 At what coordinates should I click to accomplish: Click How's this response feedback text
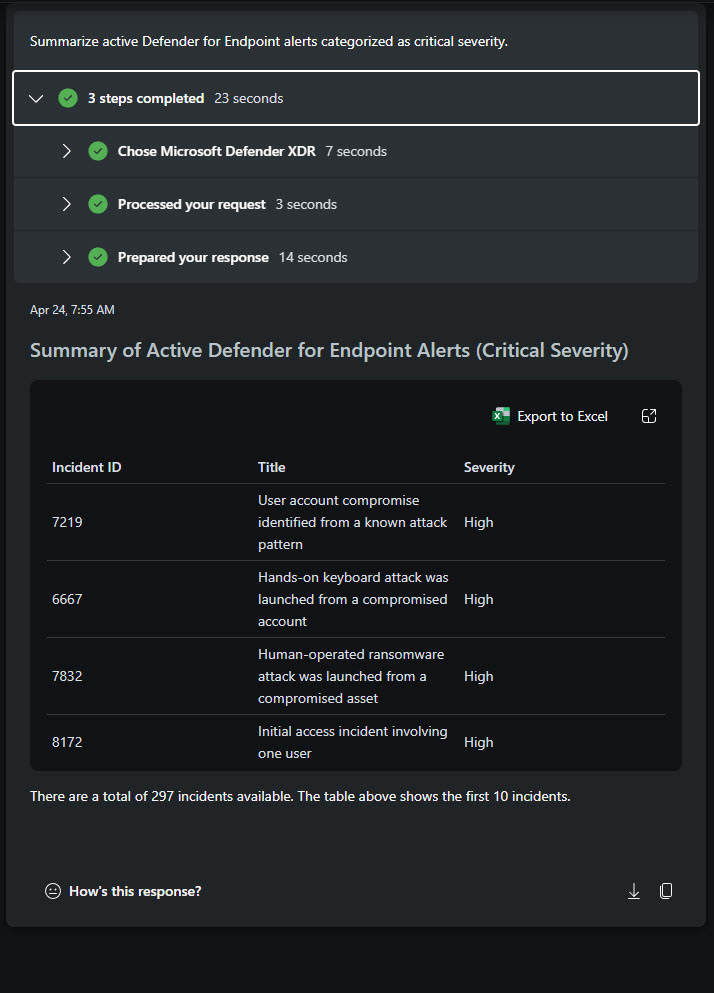135,891
